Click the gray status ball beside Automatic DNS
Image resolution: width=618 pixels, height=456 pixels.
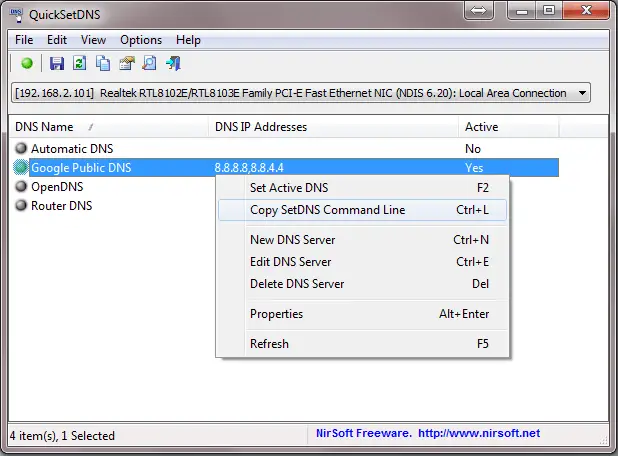[20, 148]
